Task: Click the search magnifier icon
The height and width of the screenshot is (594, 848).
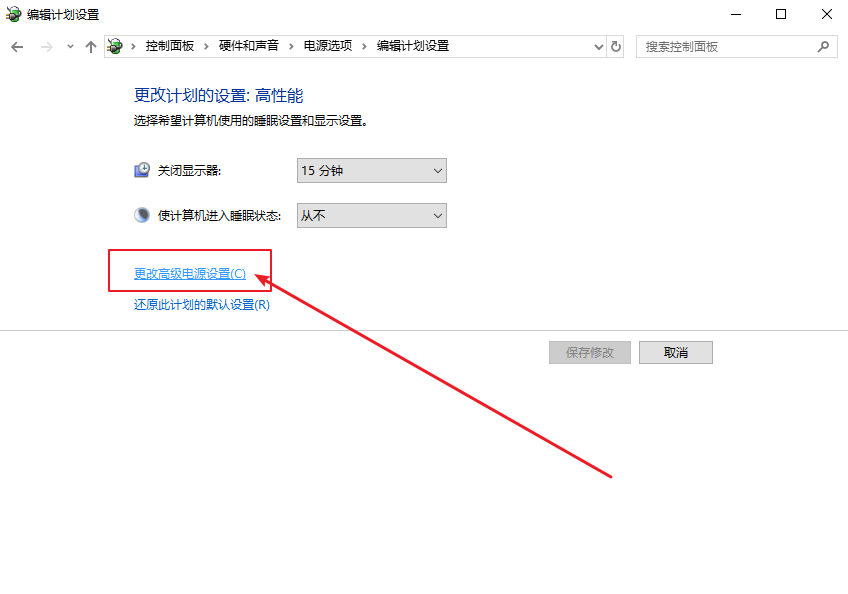Action: [822, 46]
